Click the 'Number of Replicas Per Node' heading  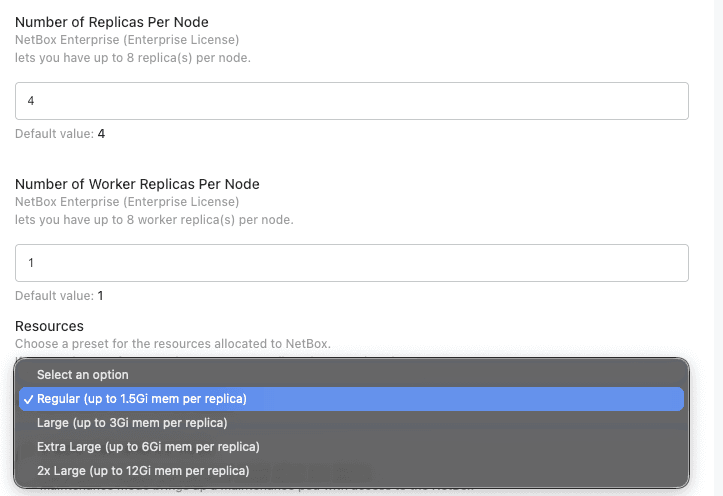112,22
